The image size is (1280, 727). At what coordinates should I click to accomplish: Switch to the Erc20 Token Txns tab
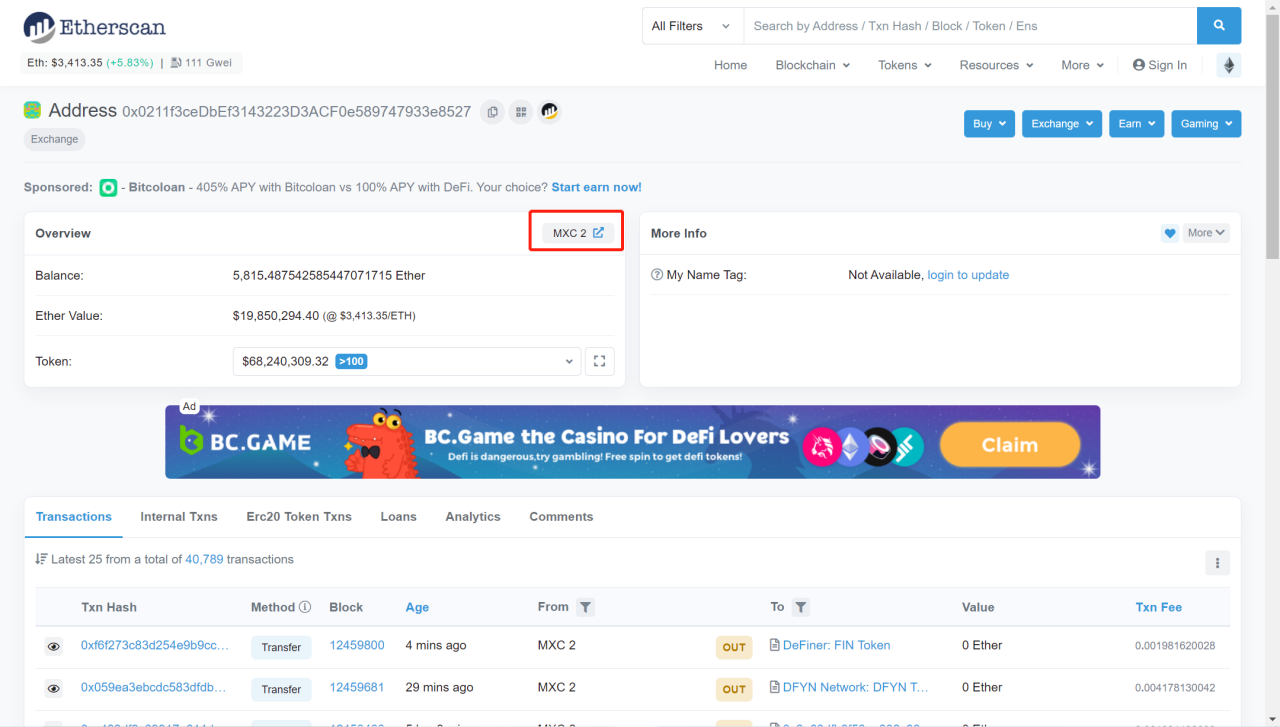pos(299,517)
